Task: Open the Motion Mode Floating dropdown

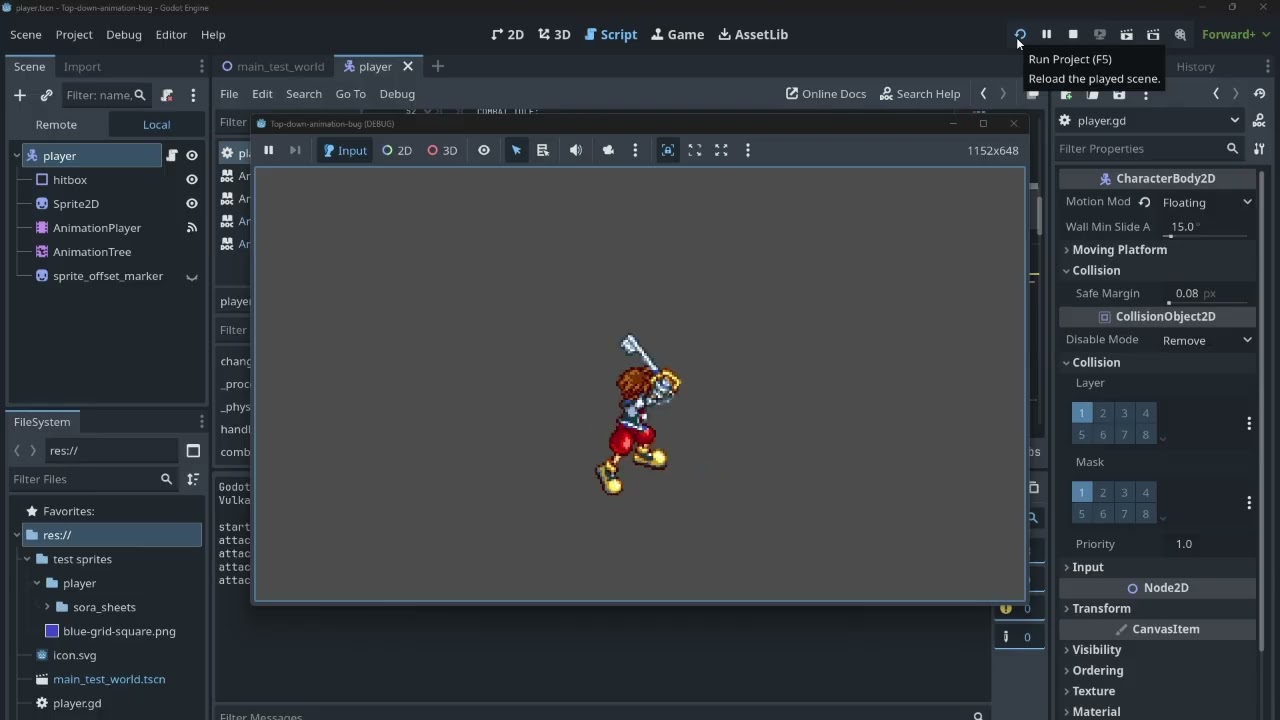Action: [x=1206, y=203]
